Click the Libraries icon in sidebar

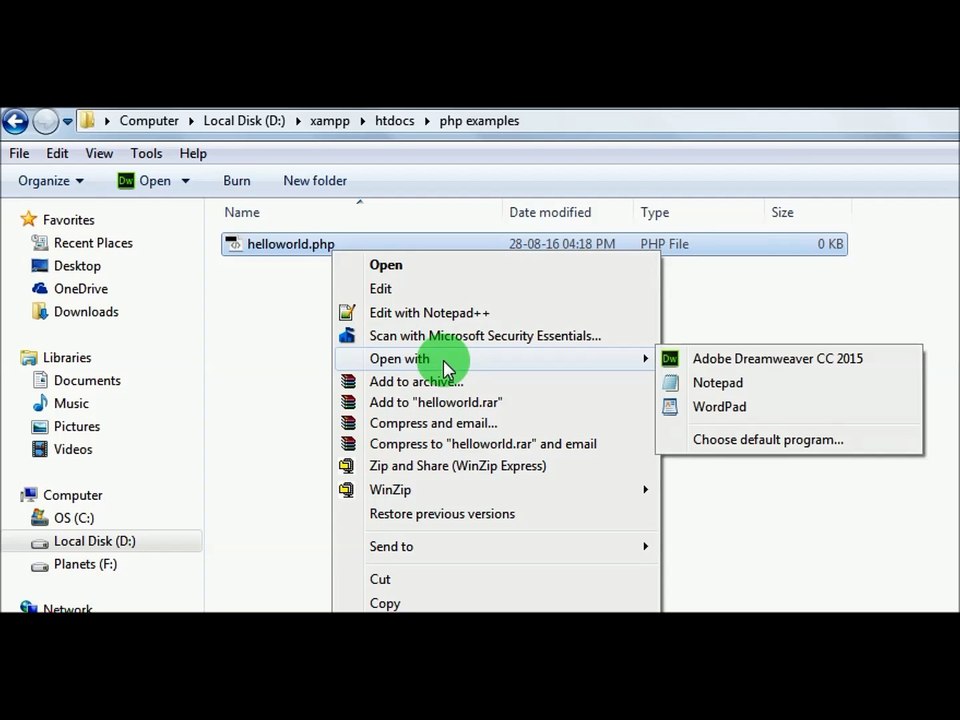[28, 357]
